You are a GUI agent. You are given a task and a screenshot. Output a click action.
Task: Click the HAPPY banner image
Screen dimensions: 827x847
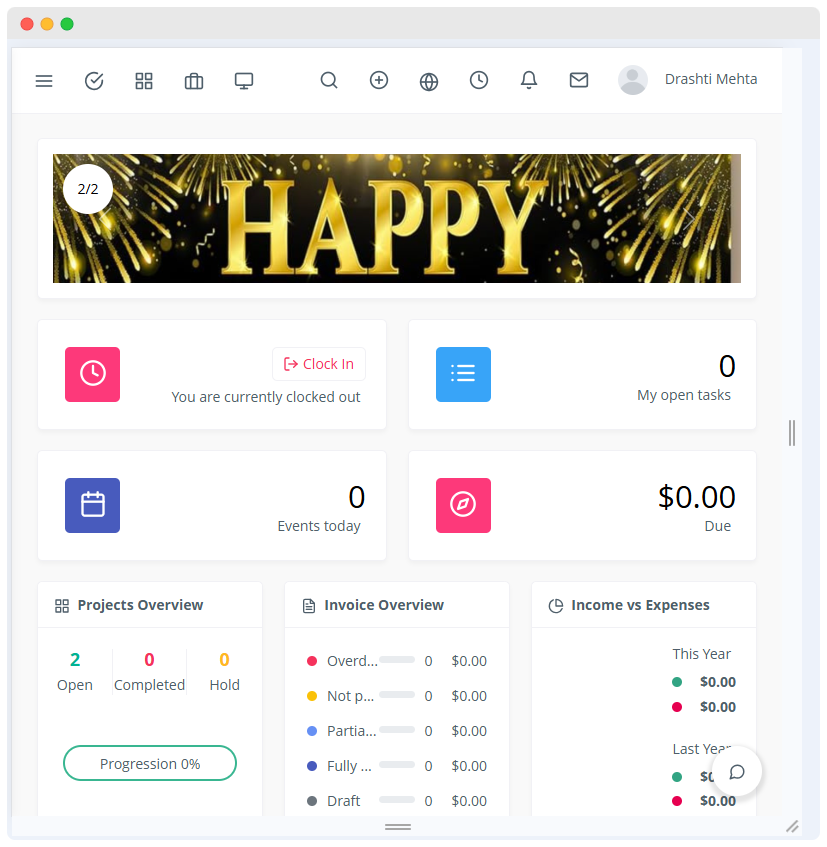pos(396,218)
